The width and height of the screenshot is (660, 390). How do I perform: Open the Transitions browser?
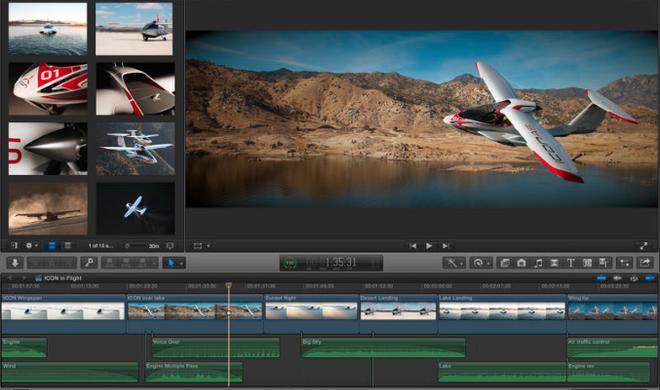(554, 263)
